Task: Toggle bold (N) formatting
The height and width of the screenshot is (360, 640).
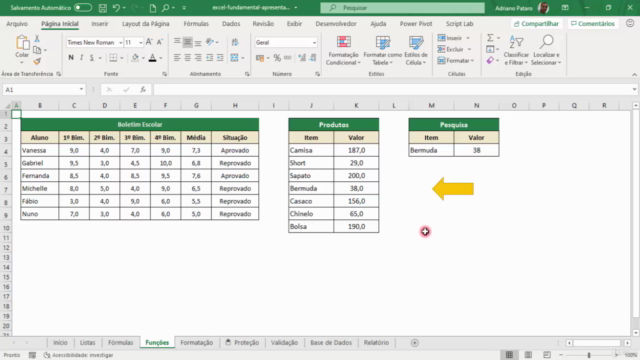Action: click(71, 58)
